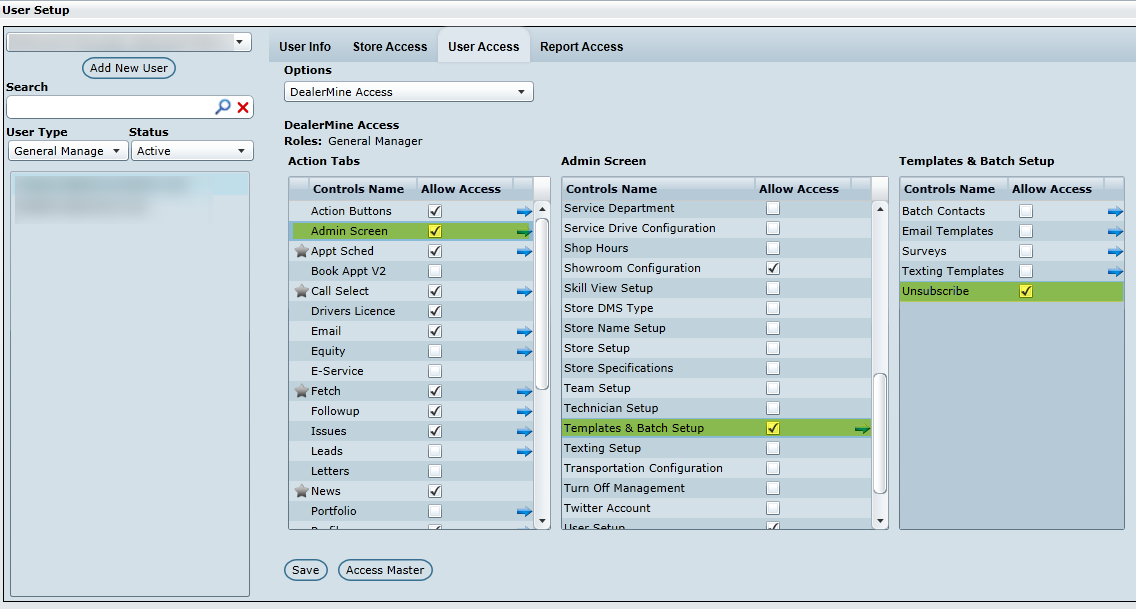Viewport: 1136px width, 610px height.
Task: Enable Allow Access for Book Appt V2
Action: pos(435,271)
